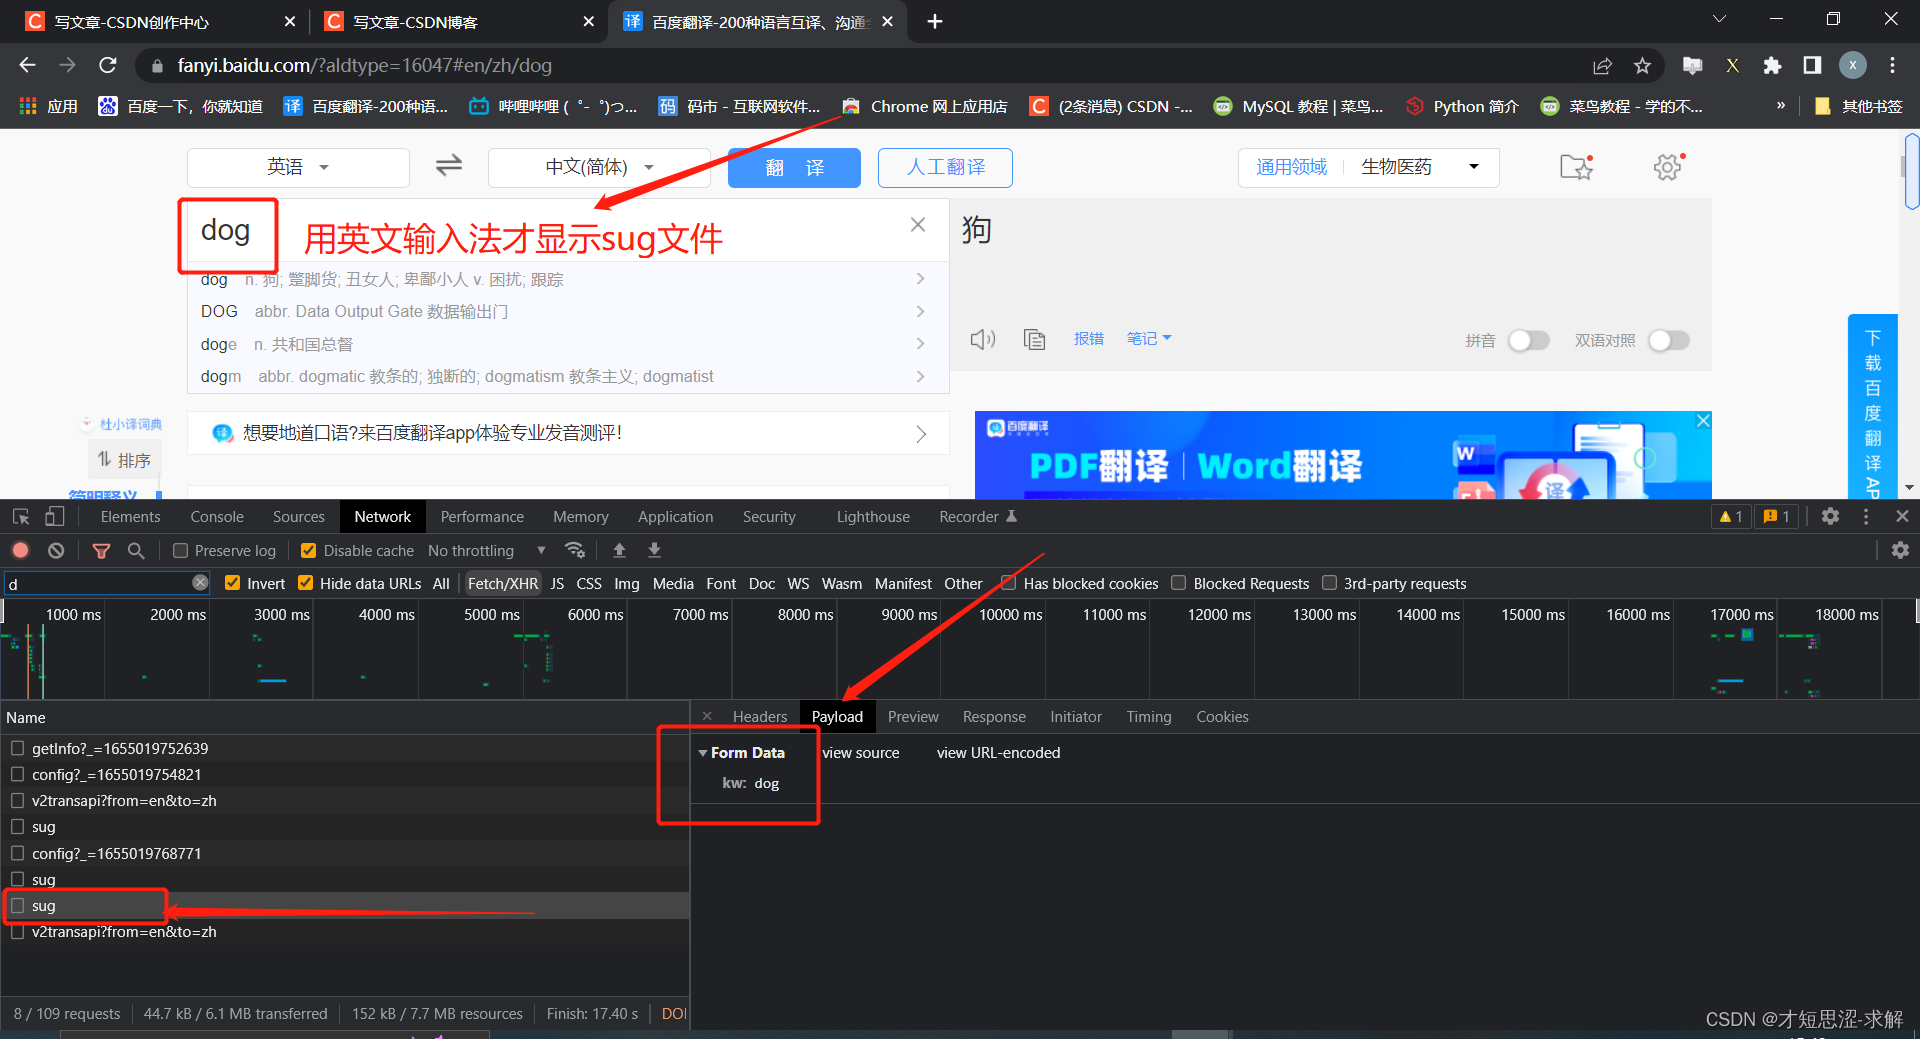The width and height of the screenshot is (1920, 1039).
Task: Copy the translation result
Action: point(1034,339)
